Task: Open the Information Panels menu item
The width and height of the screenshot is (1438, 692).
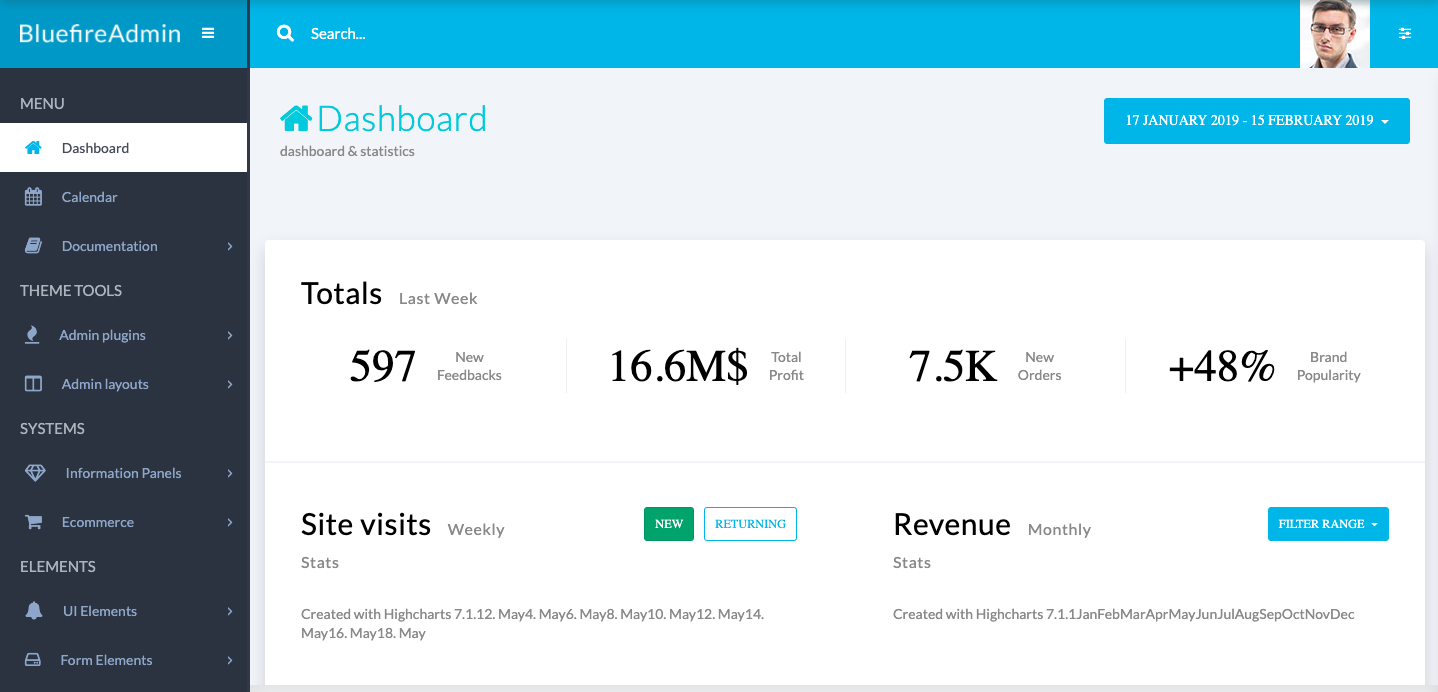Action: click(124, 473)
